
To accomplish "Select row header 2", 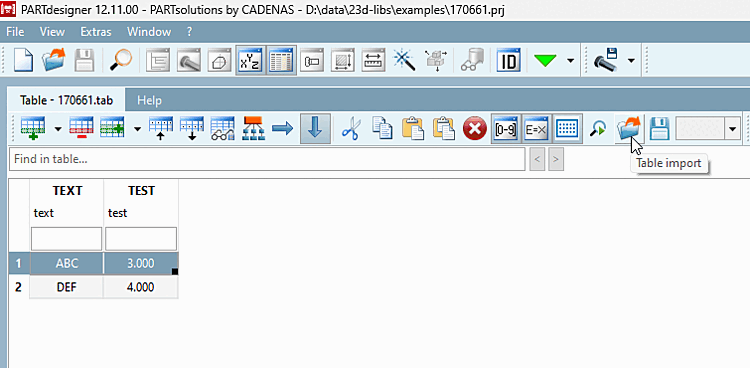I will pyautogui.click(x=18, y=287).
